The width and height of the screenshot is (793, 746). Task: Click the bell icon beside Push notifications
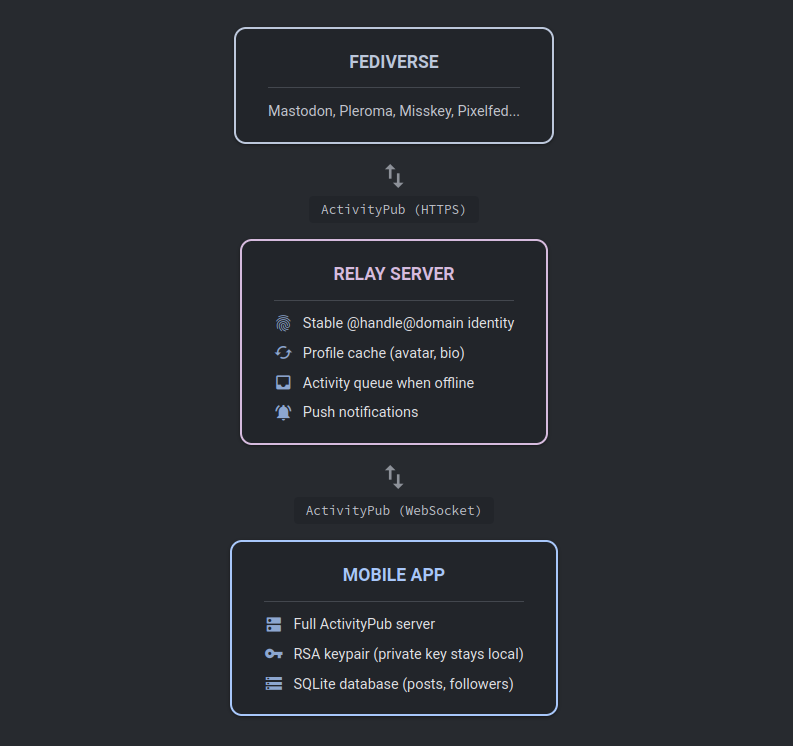pyautogui.click(x=283, y=412)
